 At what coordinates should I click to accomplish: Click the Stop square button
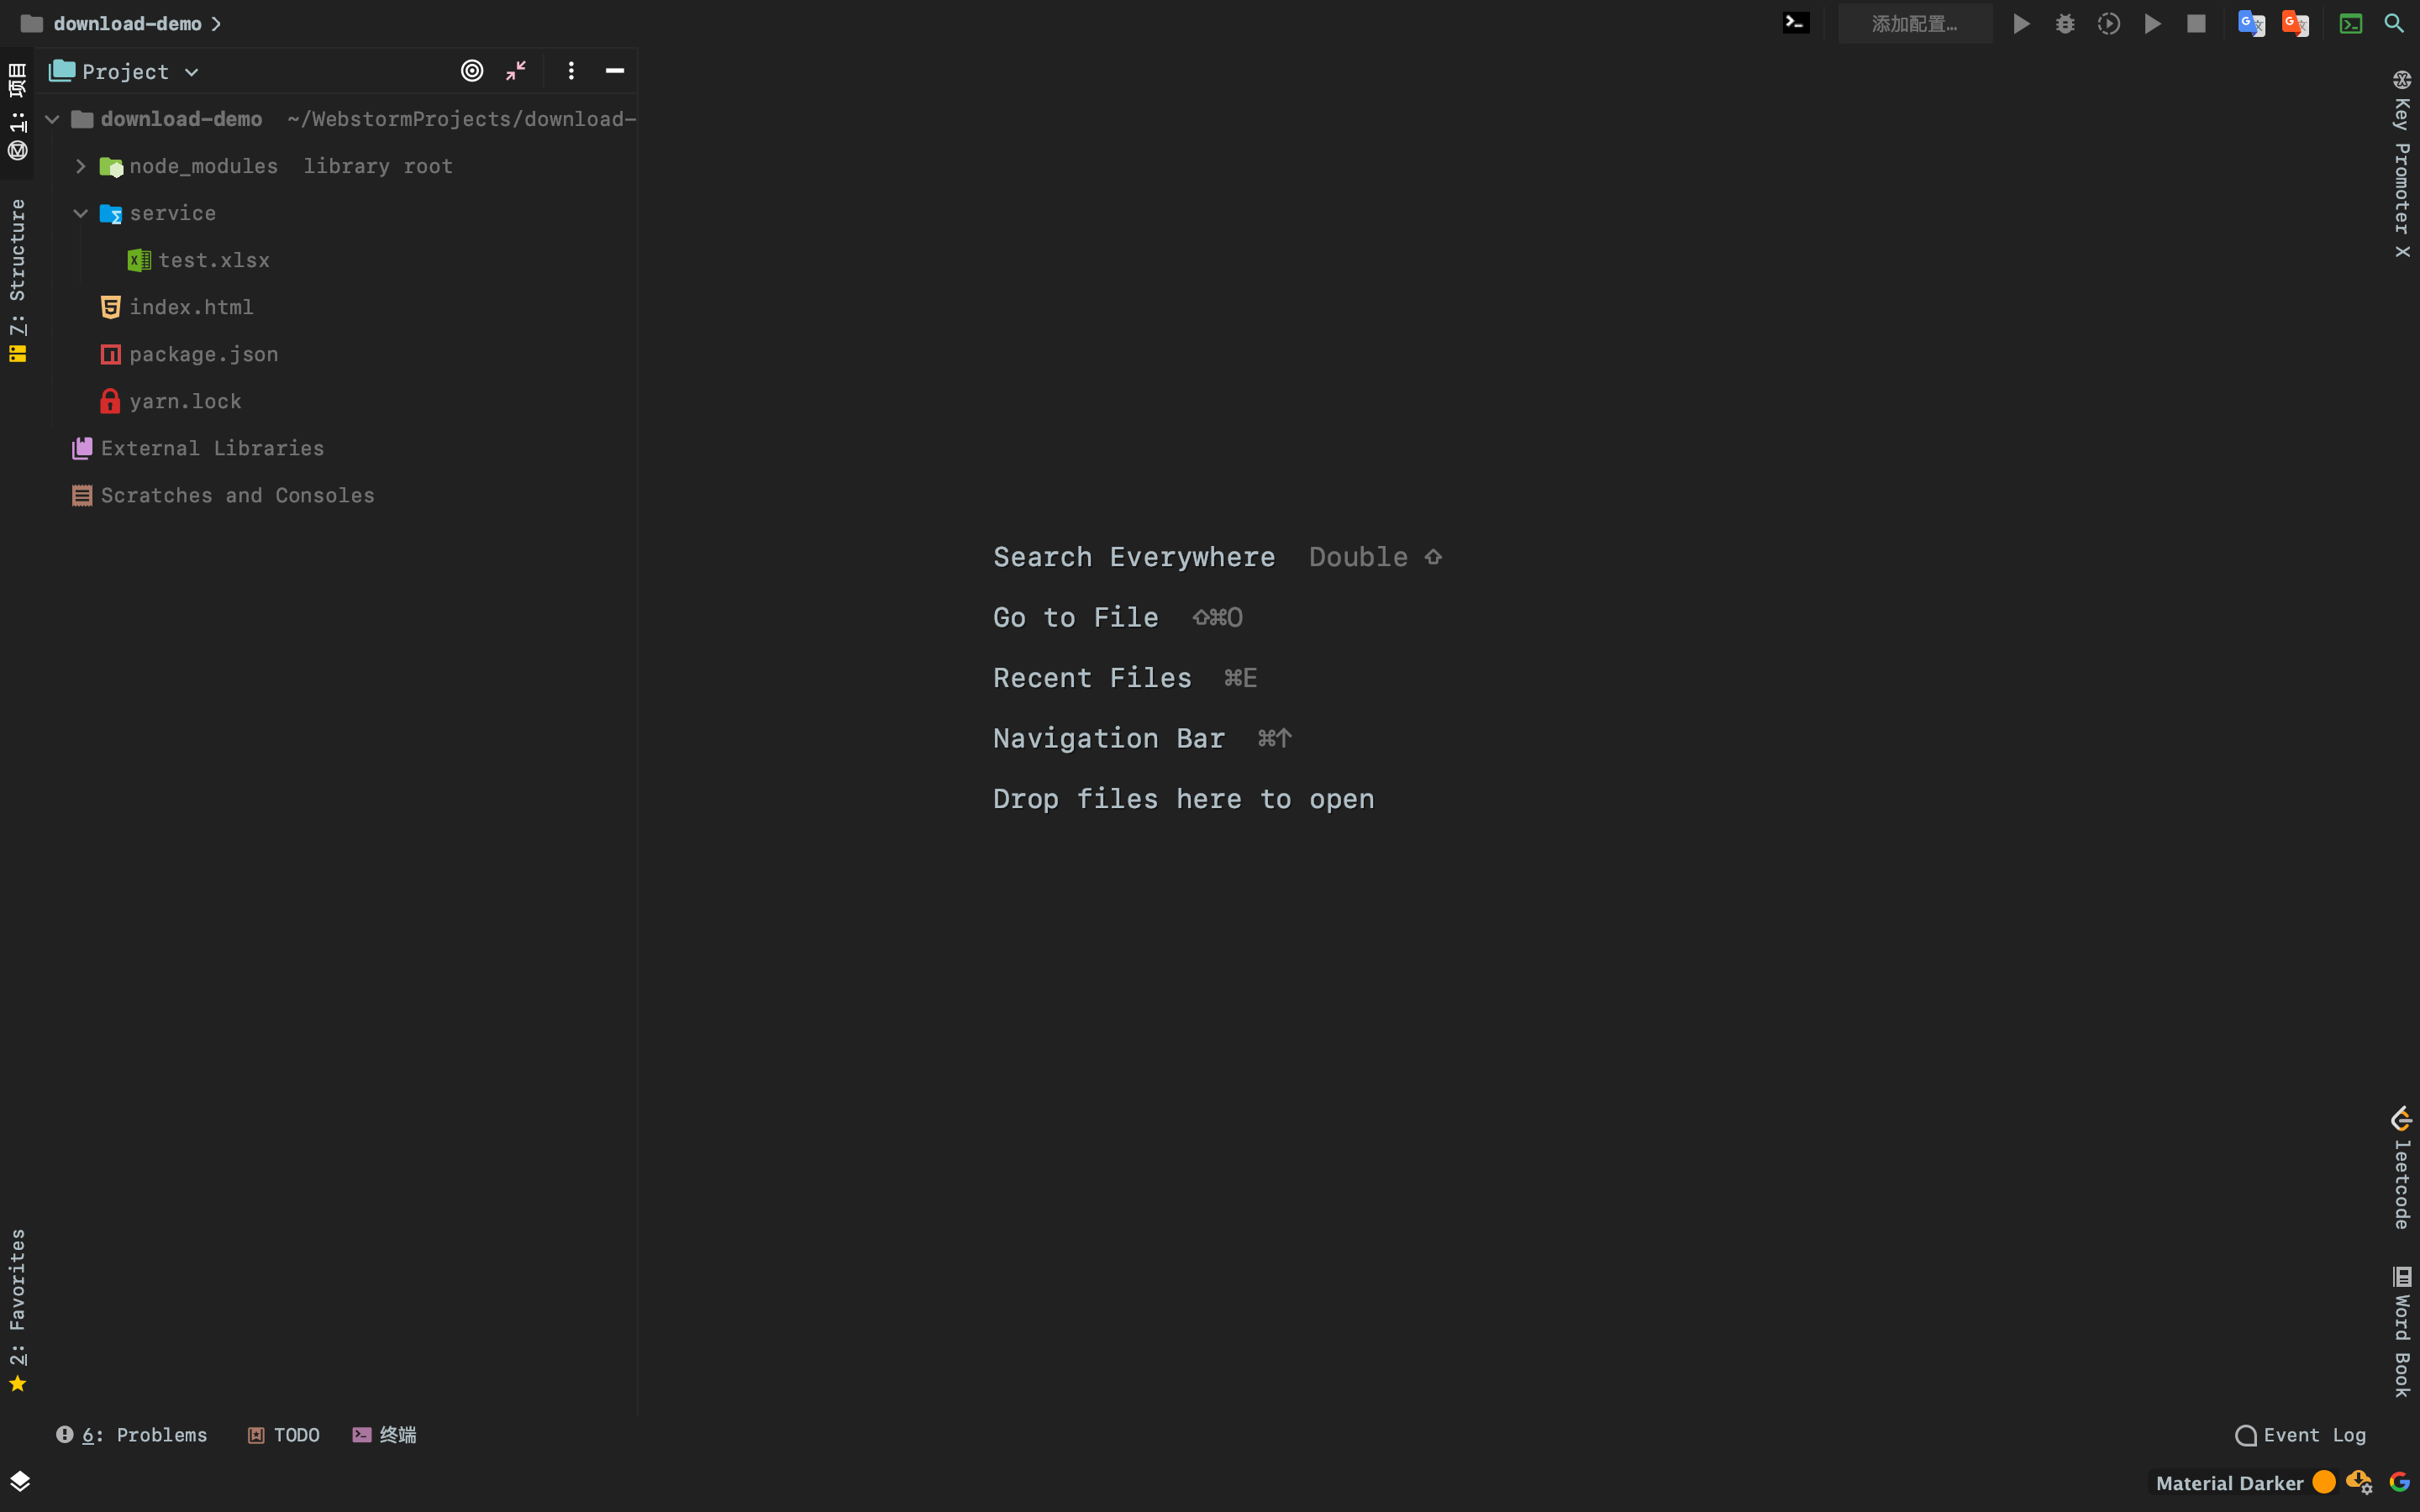click(2196, 24)
